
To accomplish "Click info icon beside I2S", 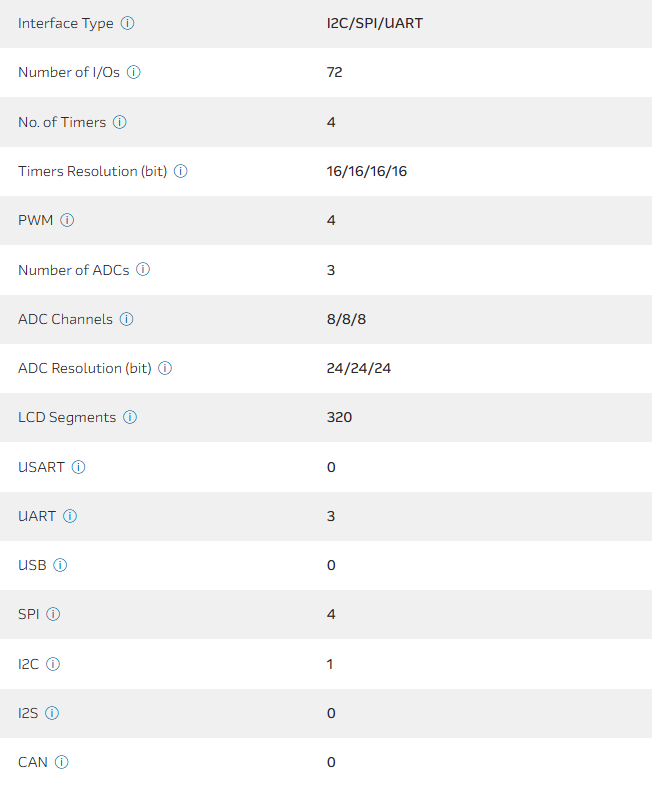I will pos(52,713).
